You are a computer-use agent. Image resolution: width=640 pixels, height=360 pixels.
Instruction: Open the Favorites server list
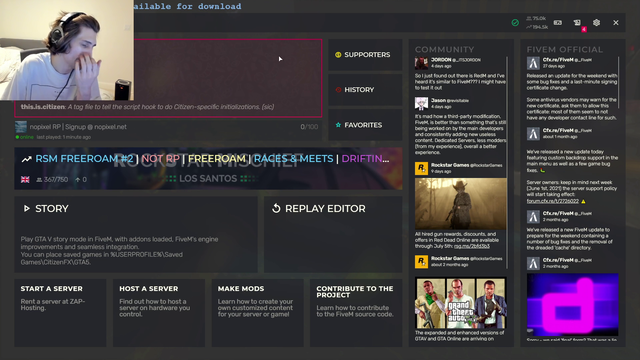[x=365, y=125]
